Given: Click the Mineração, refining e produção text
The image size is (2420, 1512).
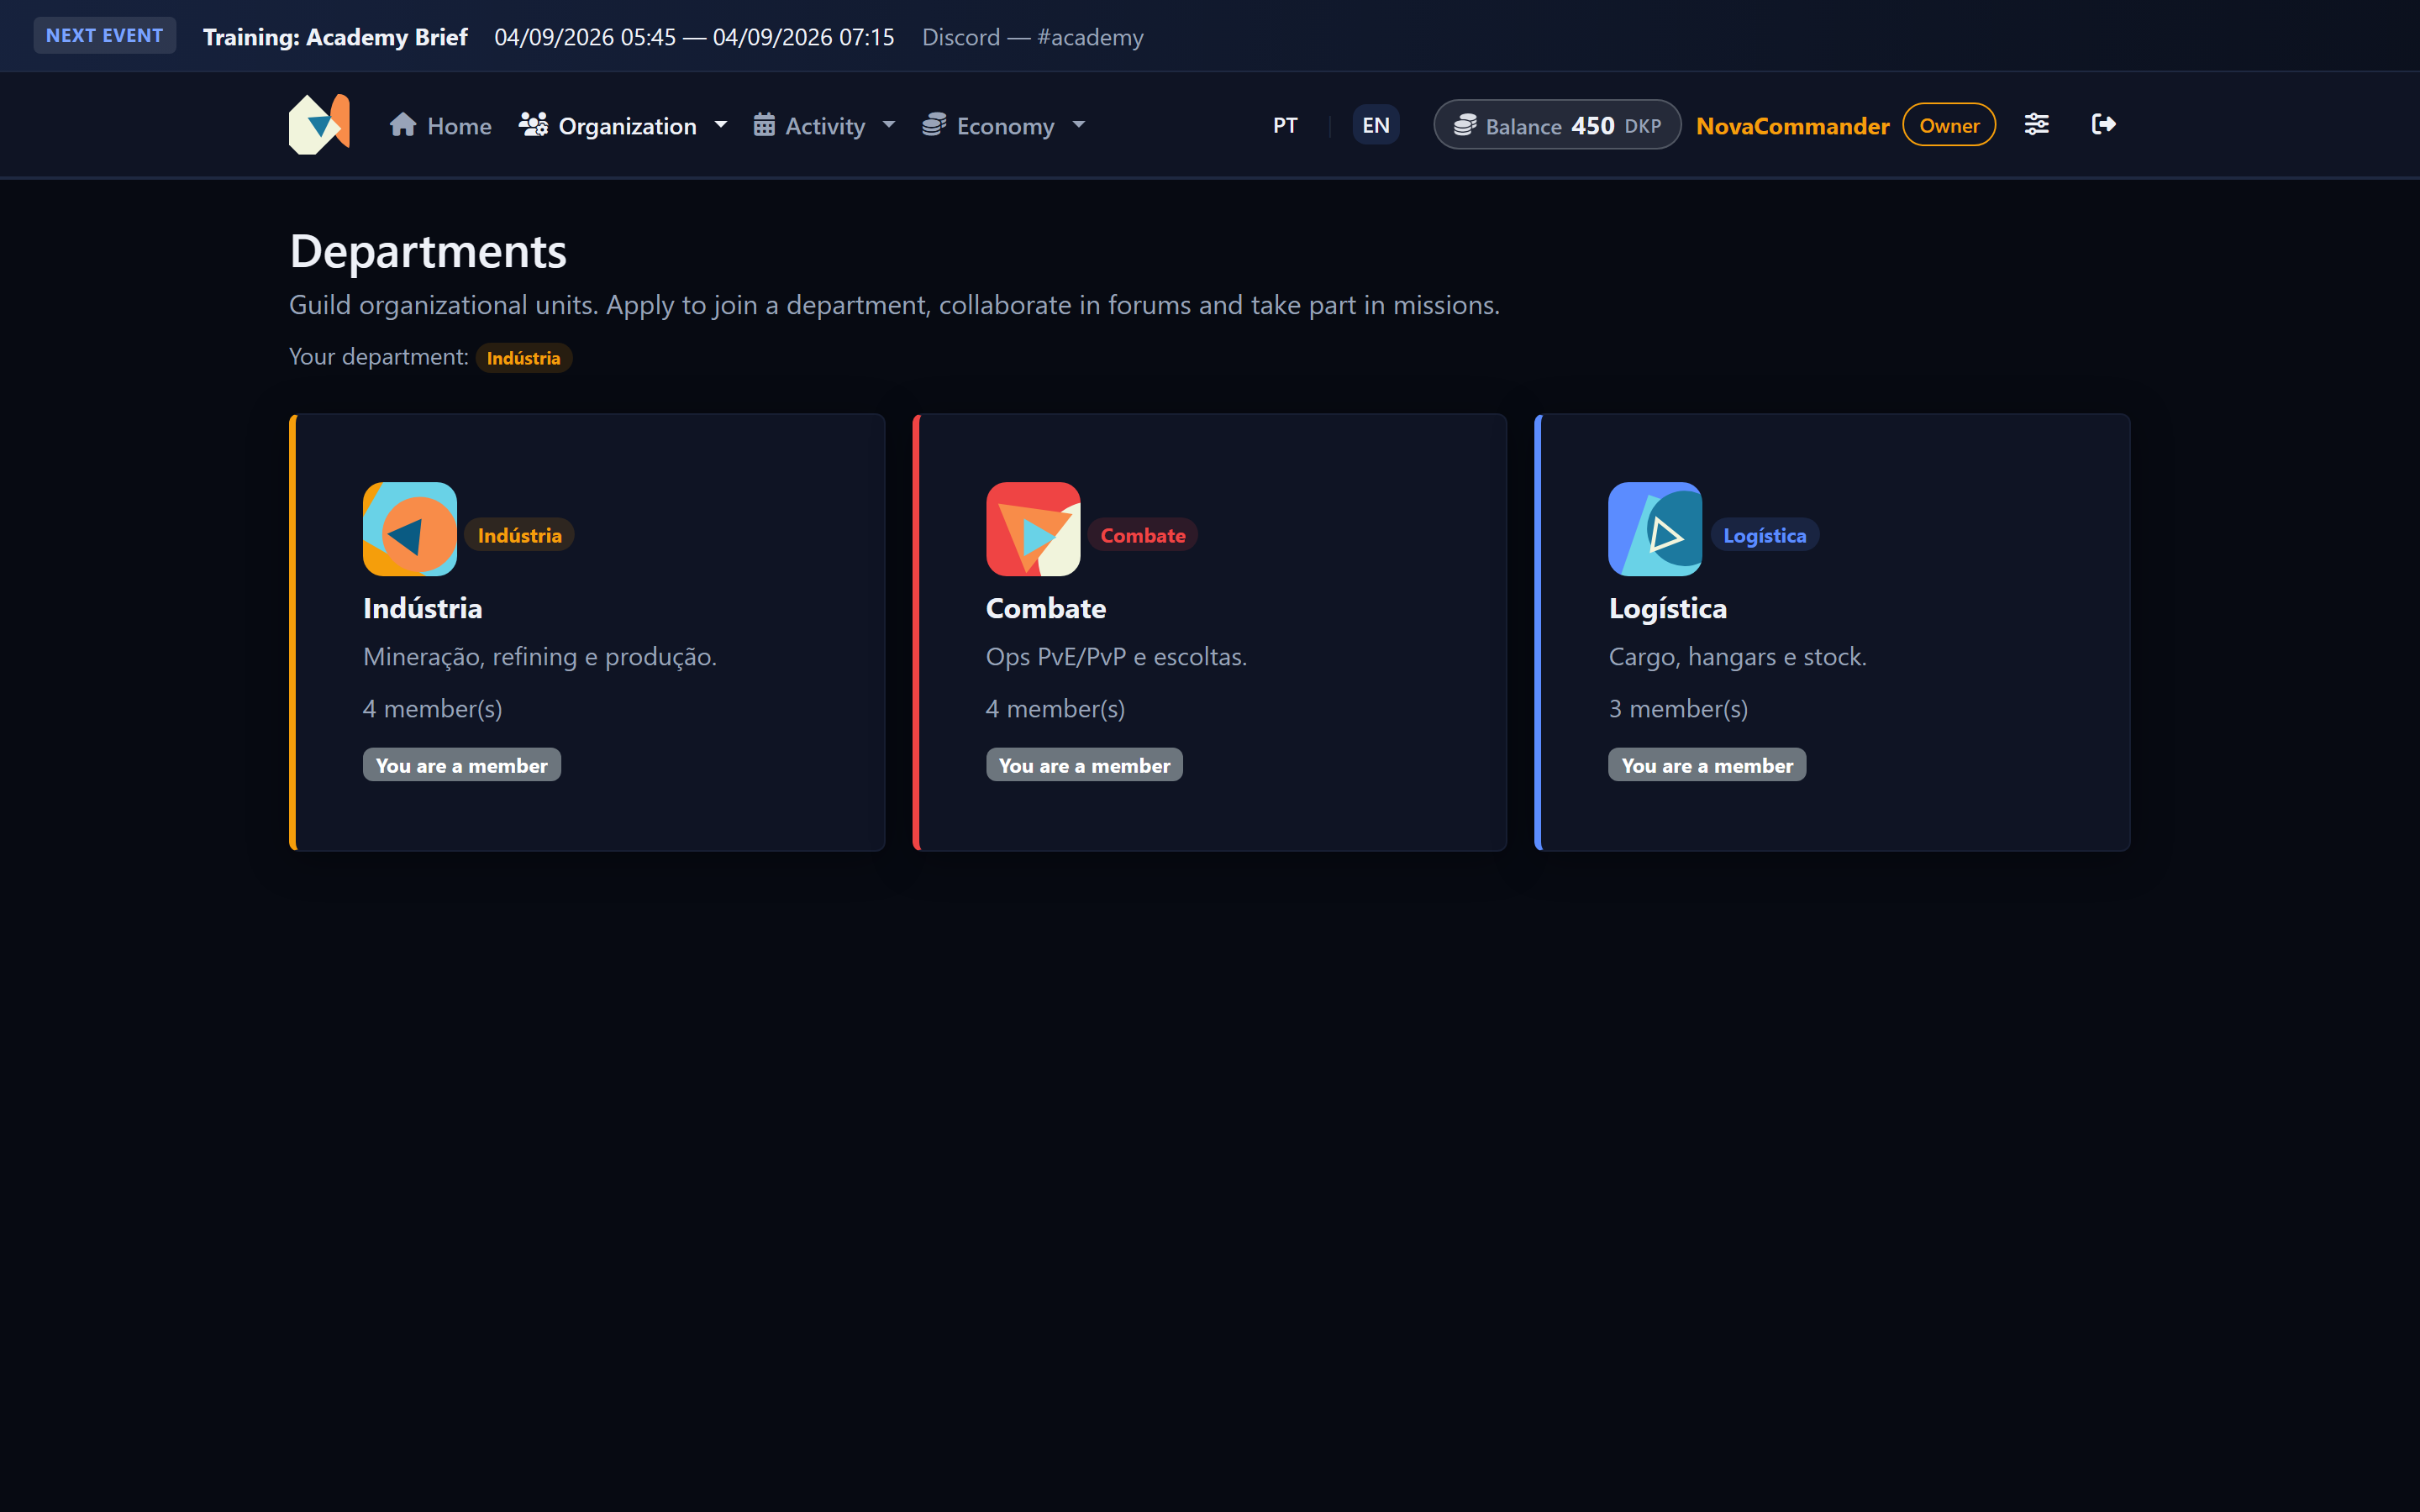Looking at the screenshot, I should coord(539,656).
